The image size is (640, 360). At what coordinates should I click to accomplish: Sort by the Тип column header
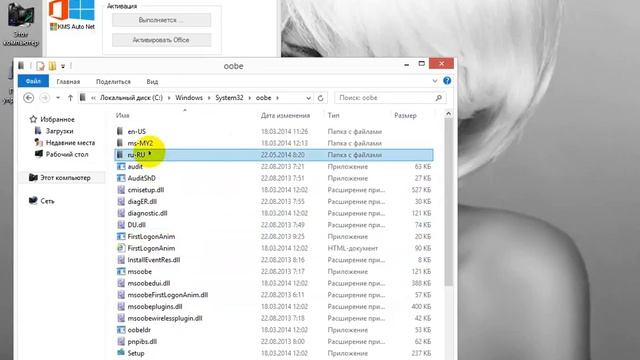click(x=333, y=116)
